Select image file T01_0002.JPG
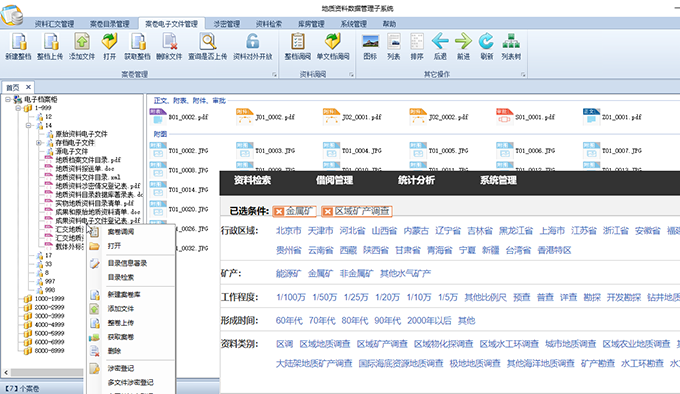 pos(179,151)
